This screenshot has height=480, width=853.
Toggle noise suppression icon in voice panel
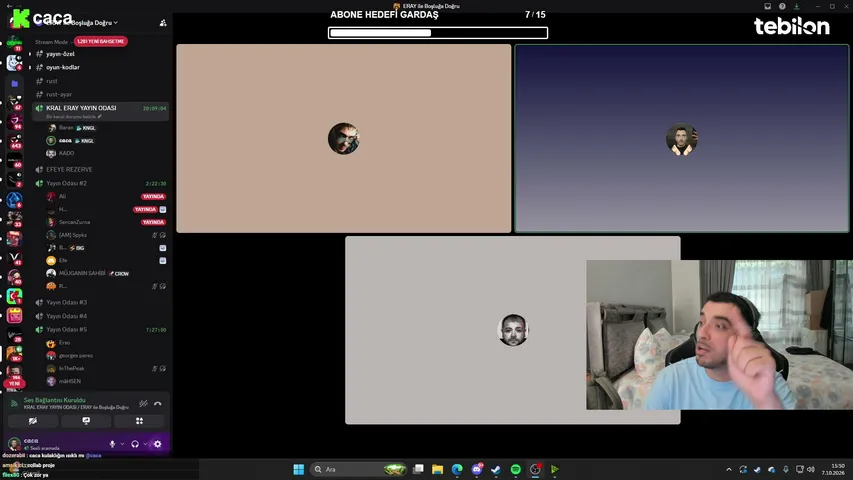click(x=143, y=403)
